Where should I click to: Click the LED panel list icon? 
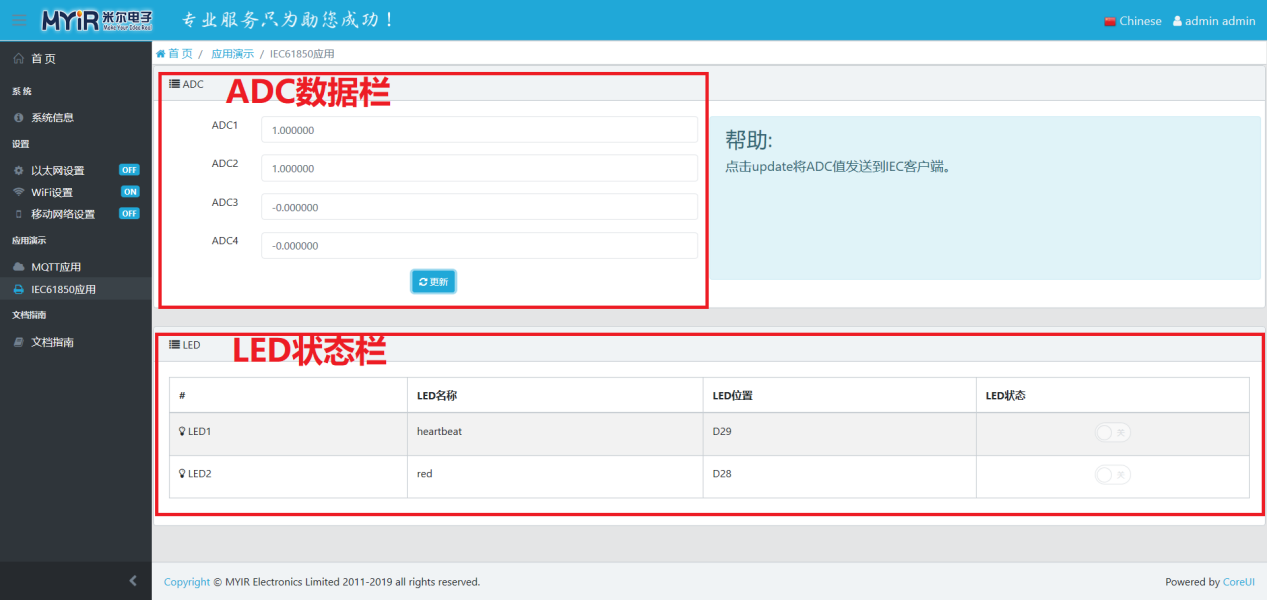pyautogui.click(x=175, y=345)
